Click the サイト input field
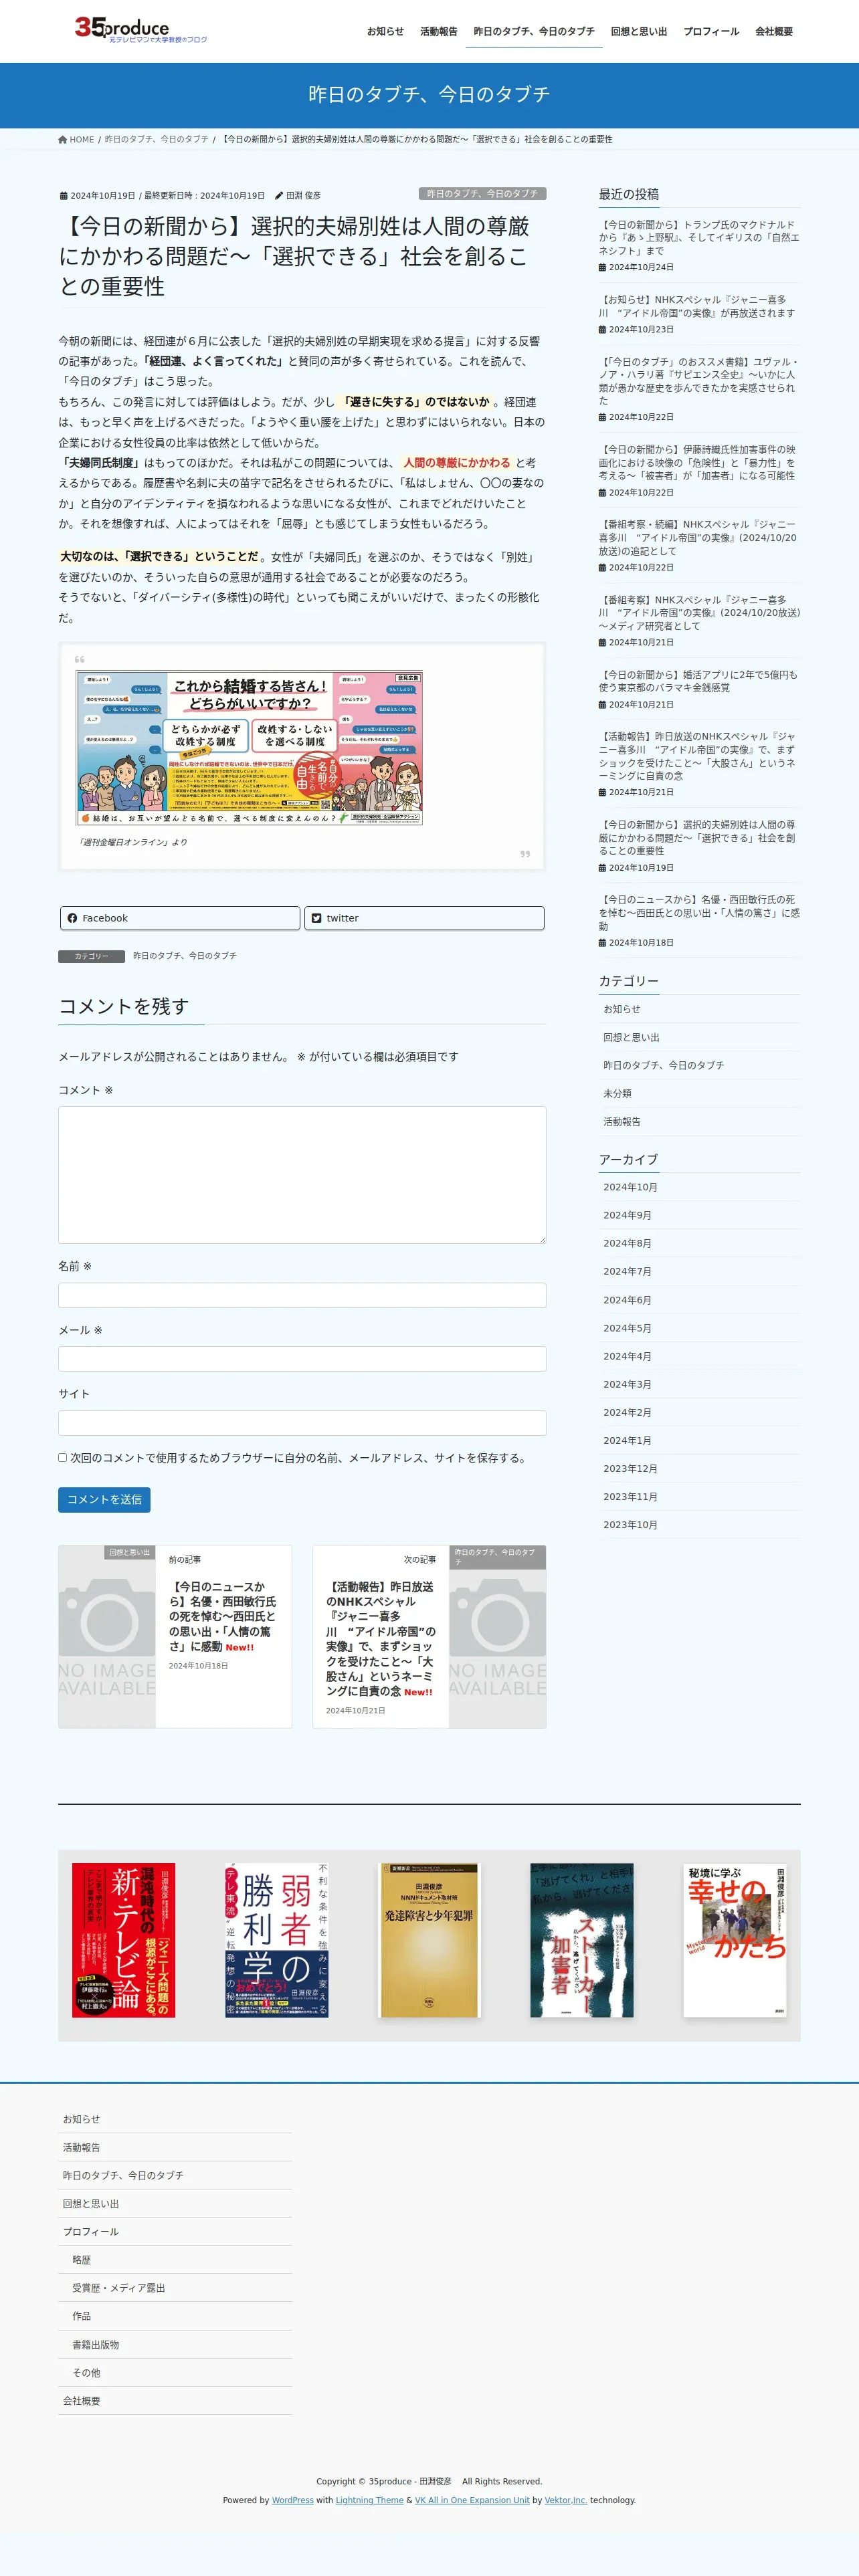859x2576 pixels. (x=302, y=1423)
